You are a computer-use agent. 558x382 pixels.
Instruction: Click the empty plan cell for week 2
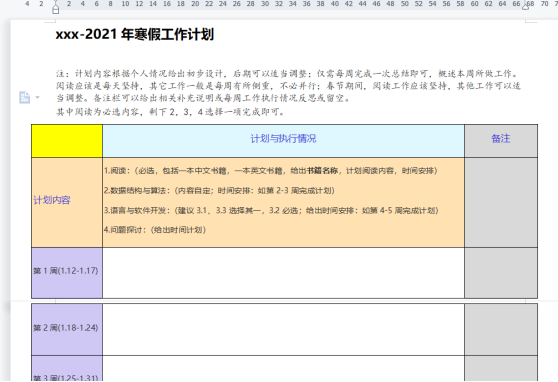tap(283, 330)
